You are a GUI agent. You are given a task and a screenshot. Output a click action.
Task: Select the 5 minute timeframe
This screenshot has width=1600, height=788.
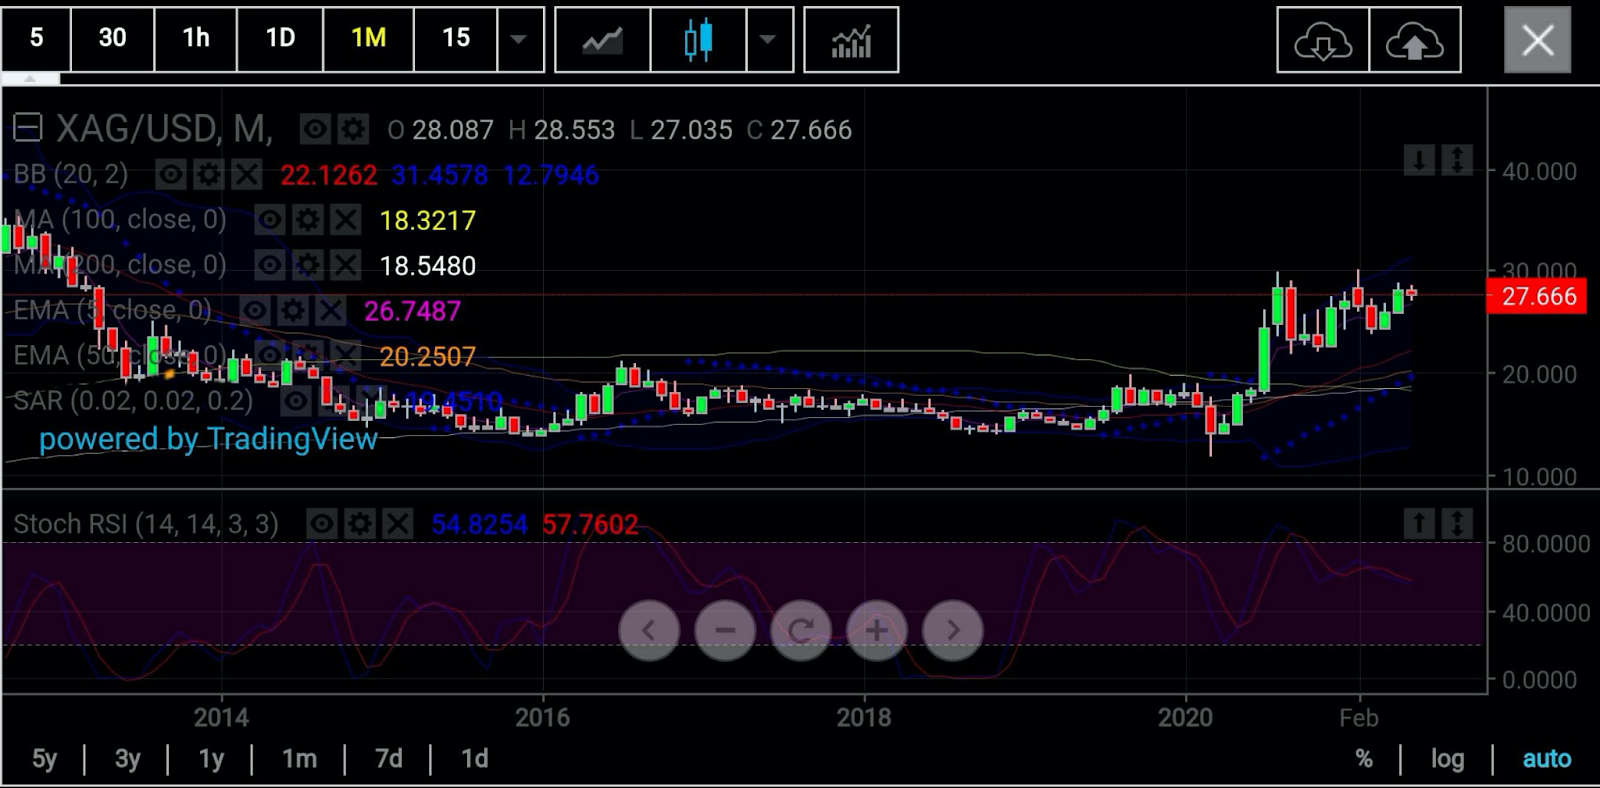coord(36,38)
